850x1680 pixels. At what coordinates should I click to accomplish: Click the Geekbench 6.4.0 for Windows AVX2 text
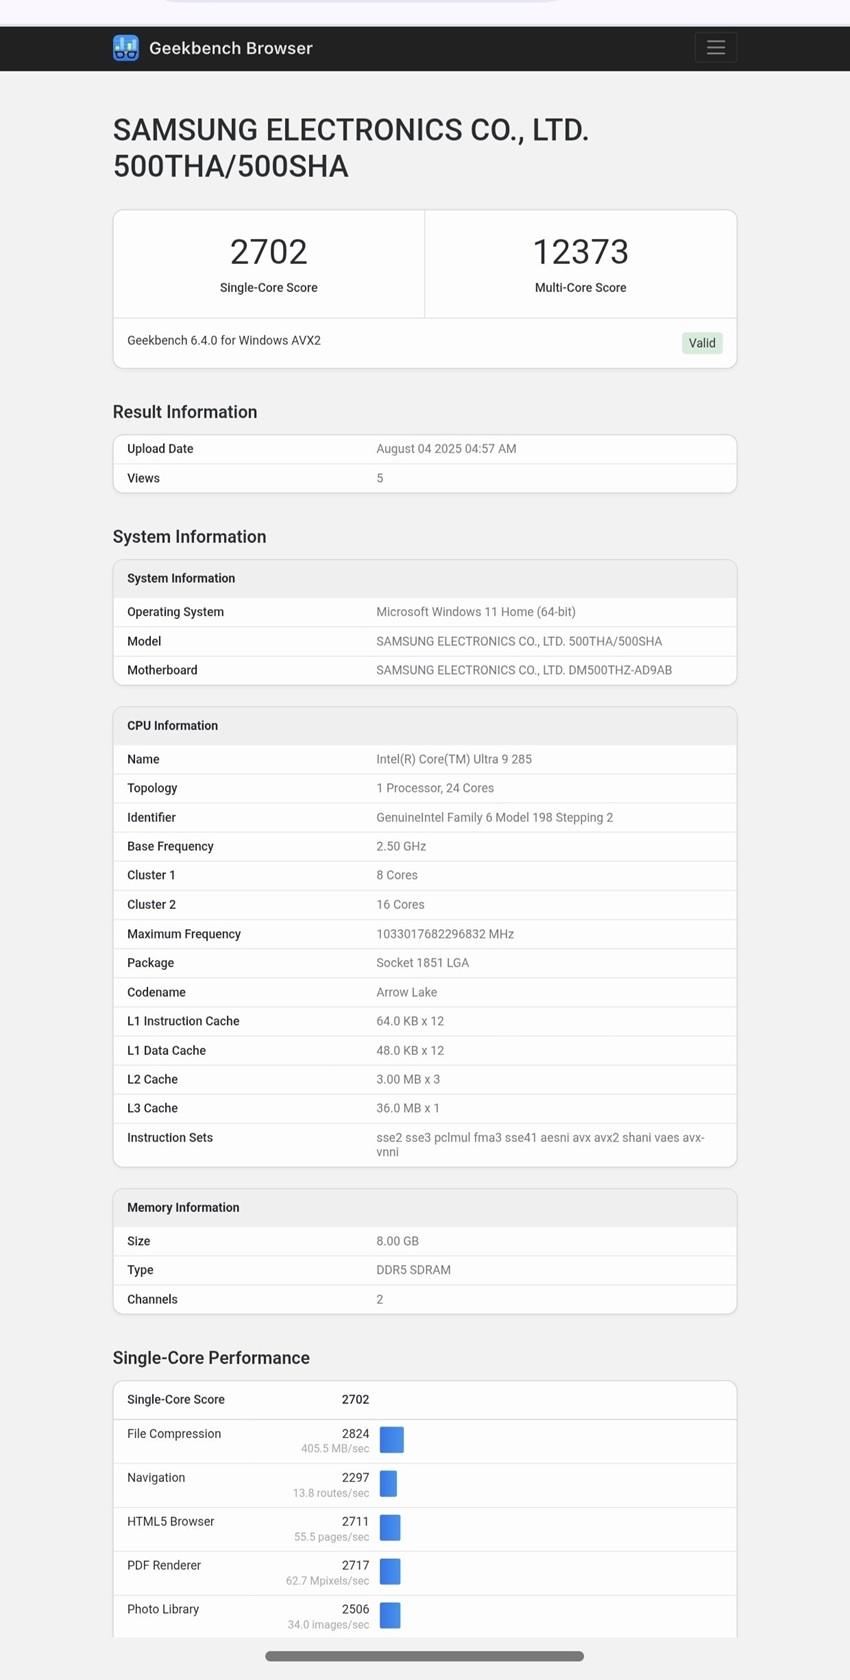(224, 341)
